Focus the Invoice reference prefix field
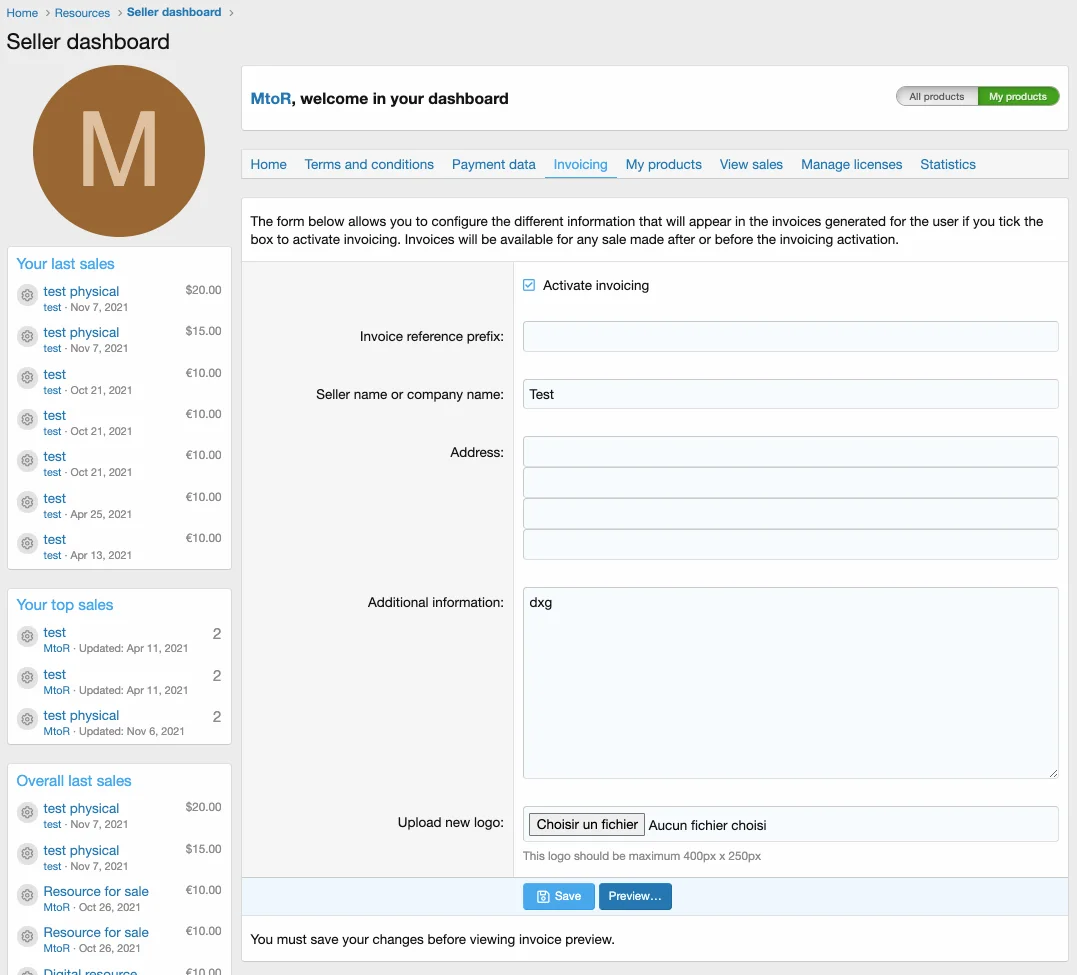1077x975 pixels. 790,336
